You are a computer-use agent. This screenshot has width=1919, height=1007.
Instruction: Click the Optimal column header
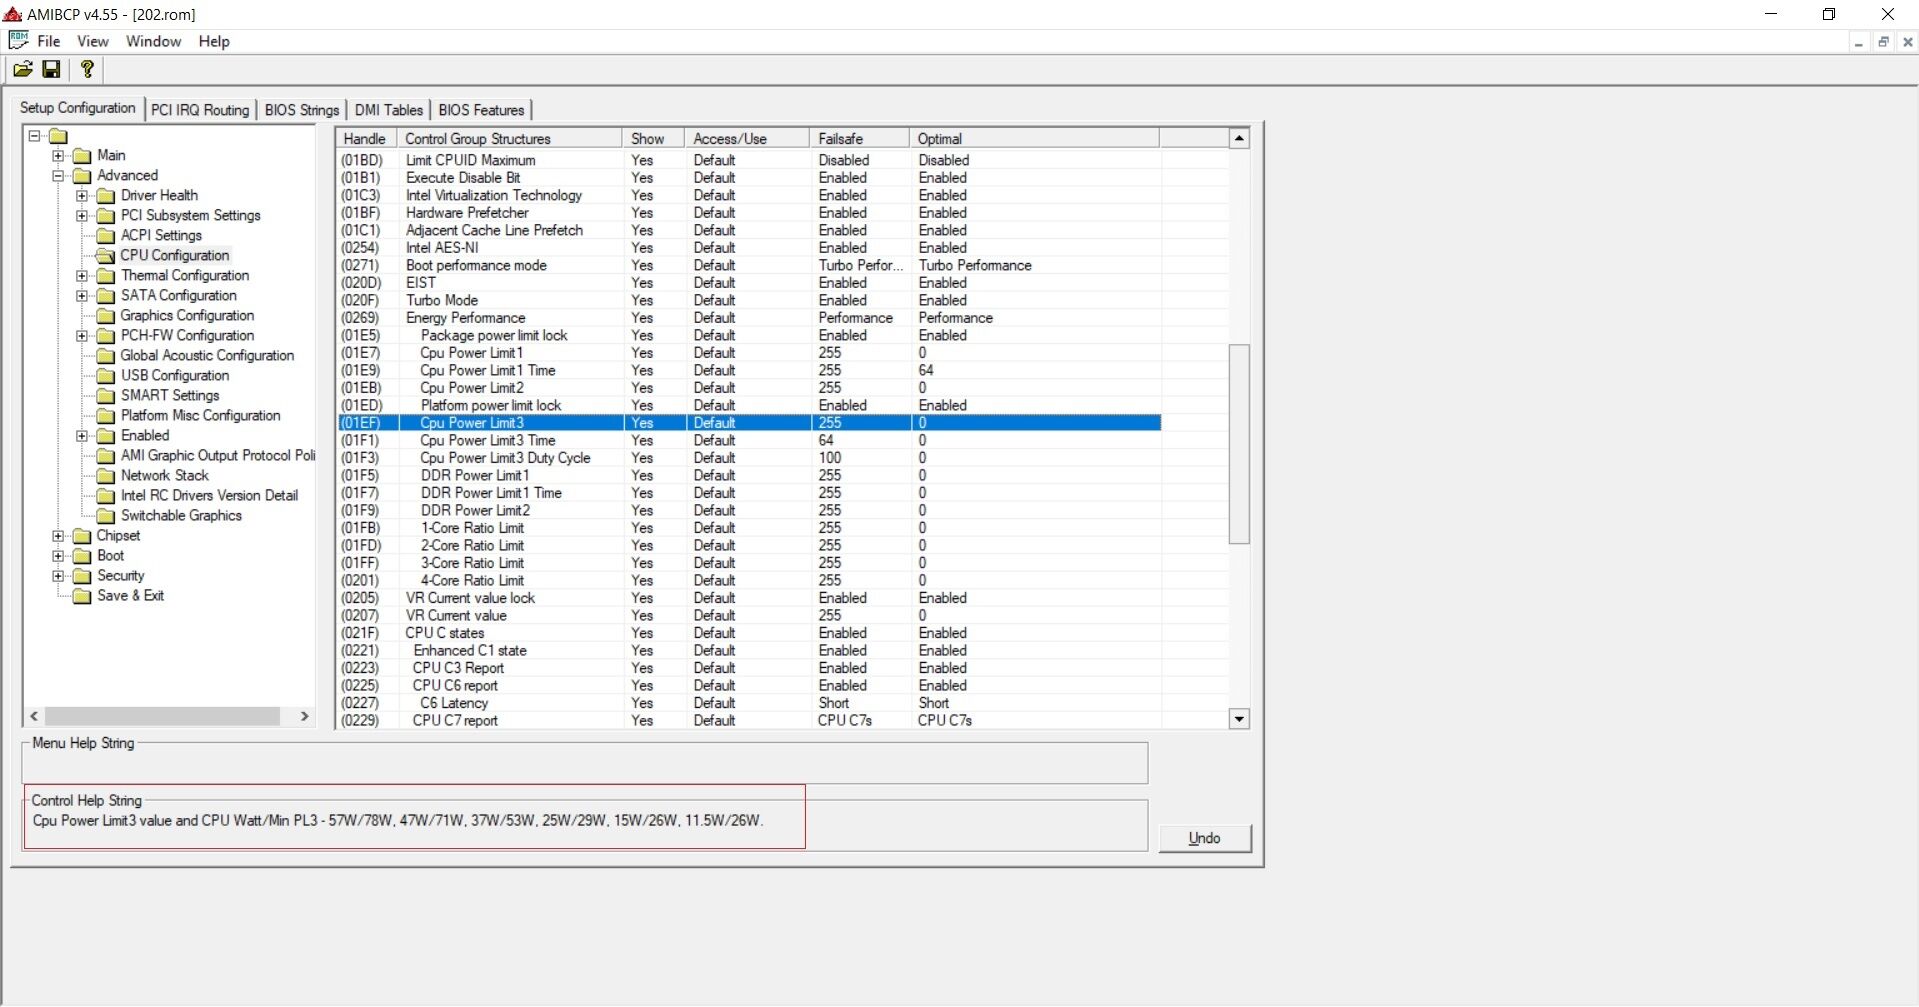coord(1034,139)
